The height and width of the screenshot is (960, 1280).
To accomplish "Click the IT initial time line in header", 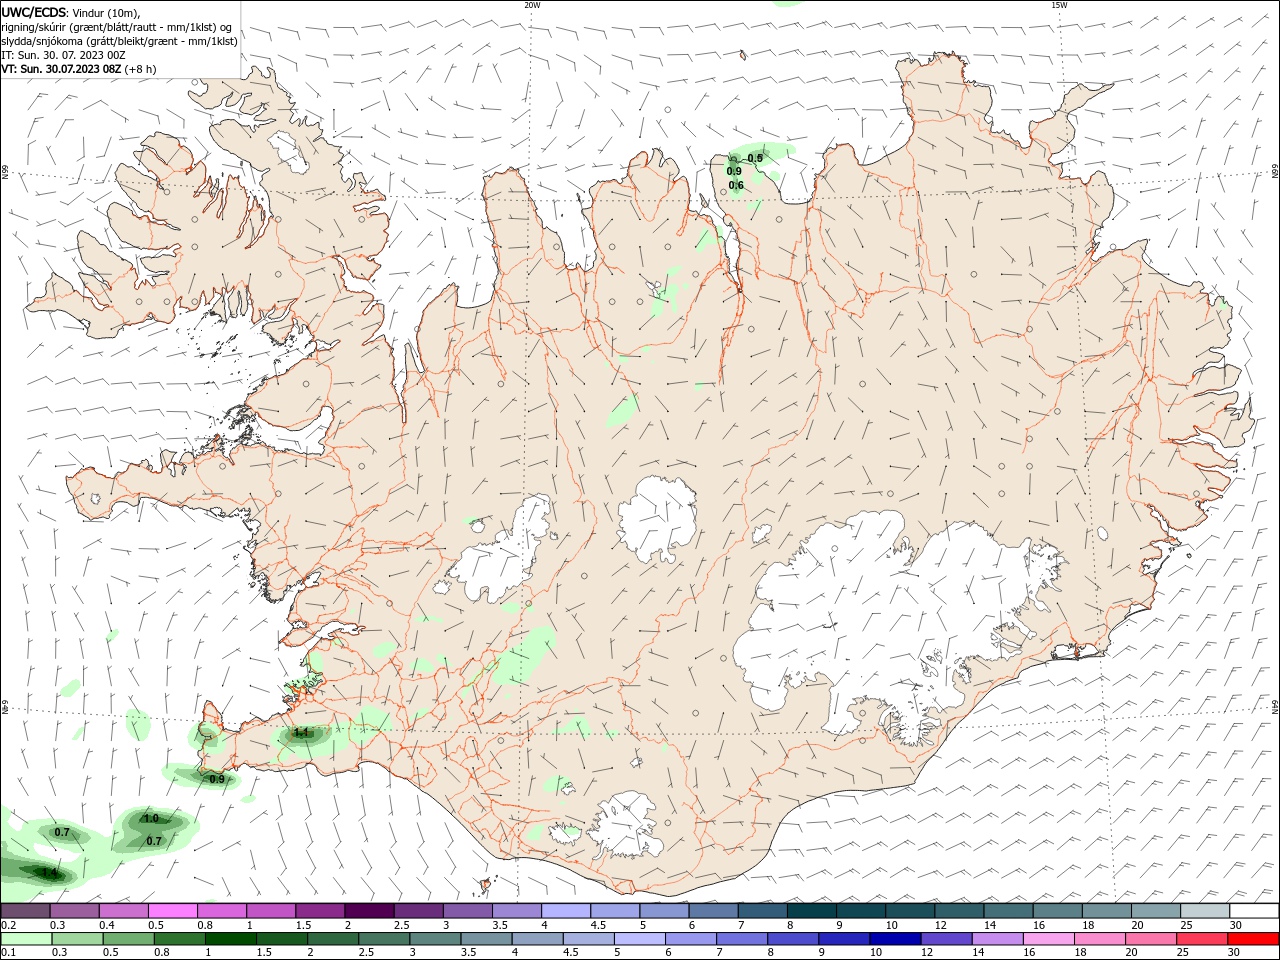I will pos(63,55).
